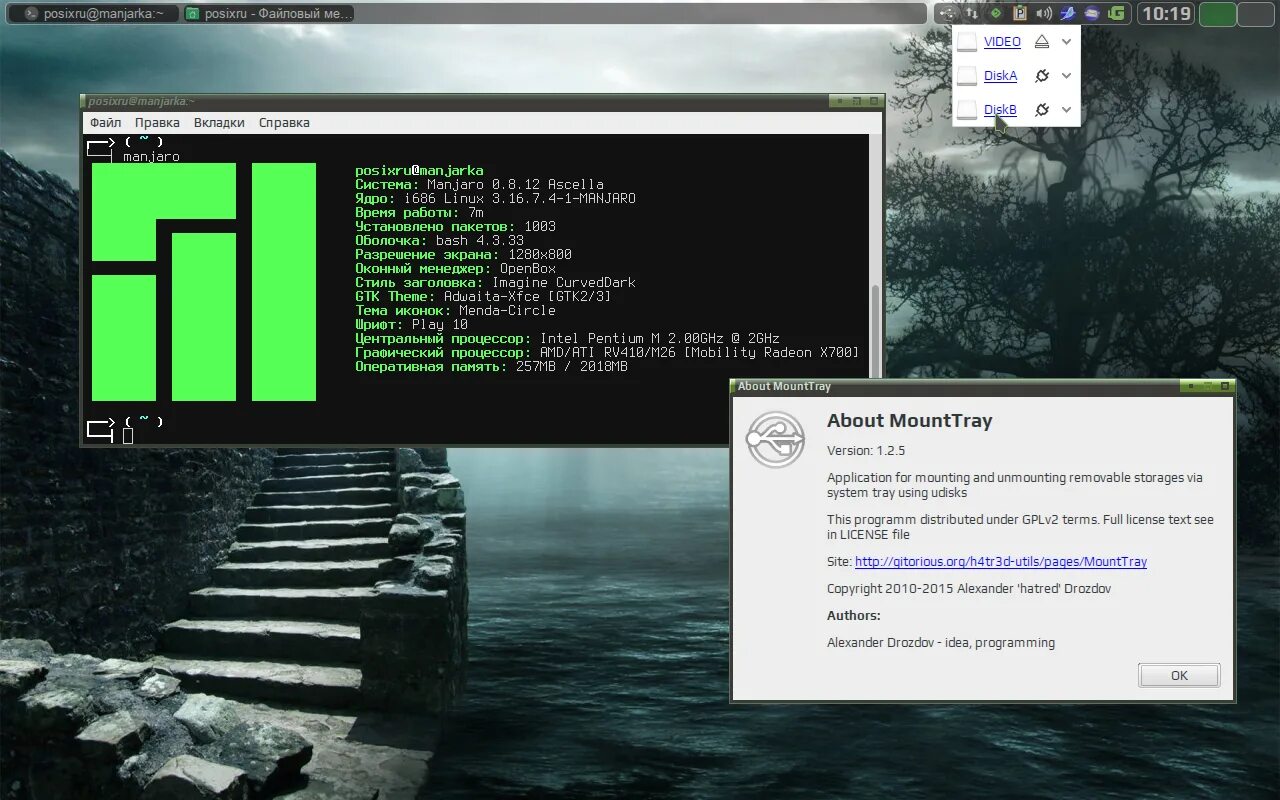Click OK in About MountTray dialog
The image size is (1280, 800).
[1179, 675]
